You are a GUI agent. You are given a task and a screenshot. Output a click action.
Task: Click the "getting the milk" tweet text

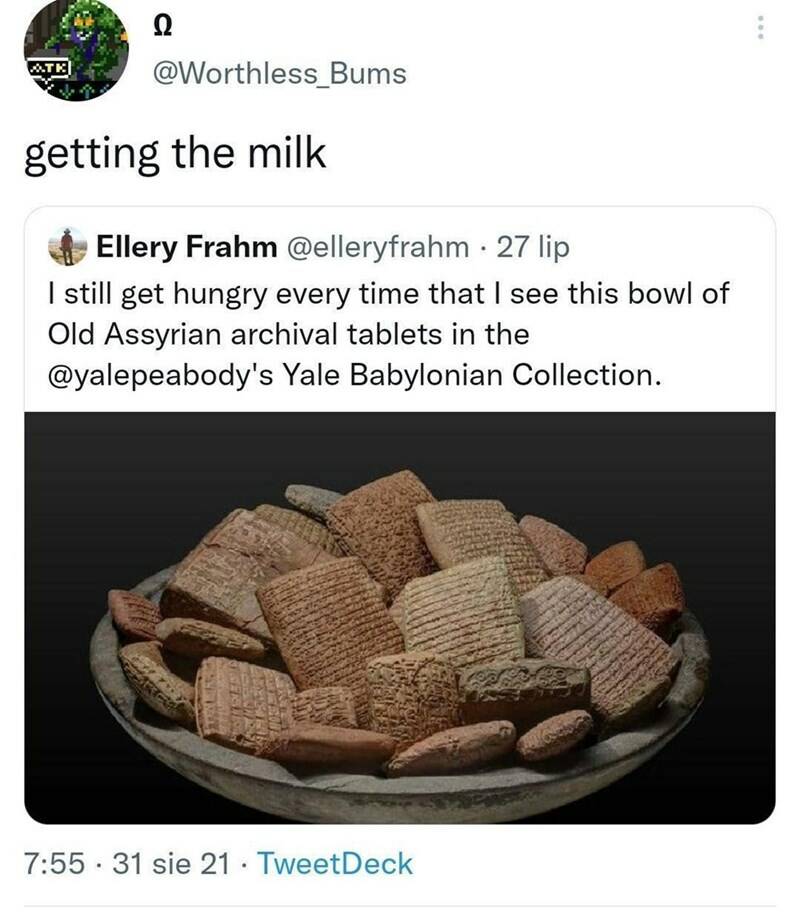point(174,155)
